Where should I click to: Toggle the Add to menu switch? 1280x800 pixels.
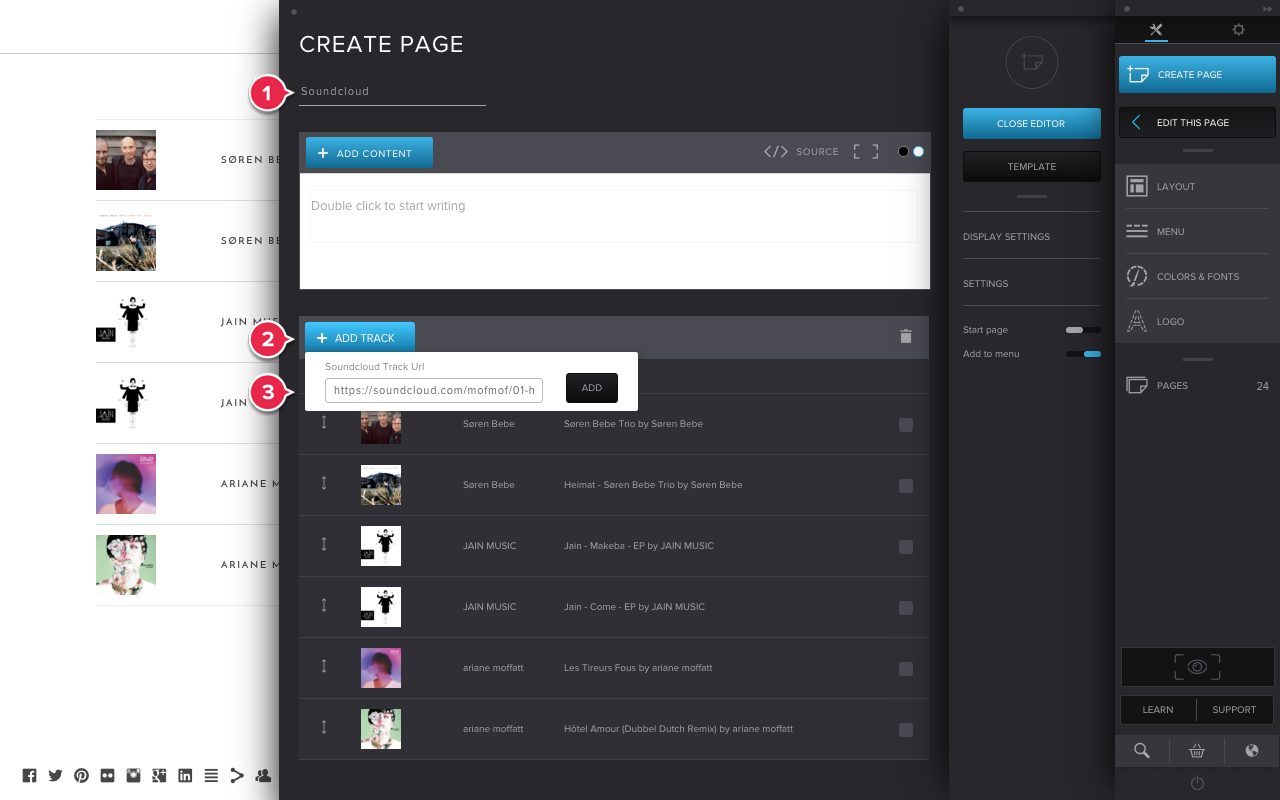tap(1083, 353)
